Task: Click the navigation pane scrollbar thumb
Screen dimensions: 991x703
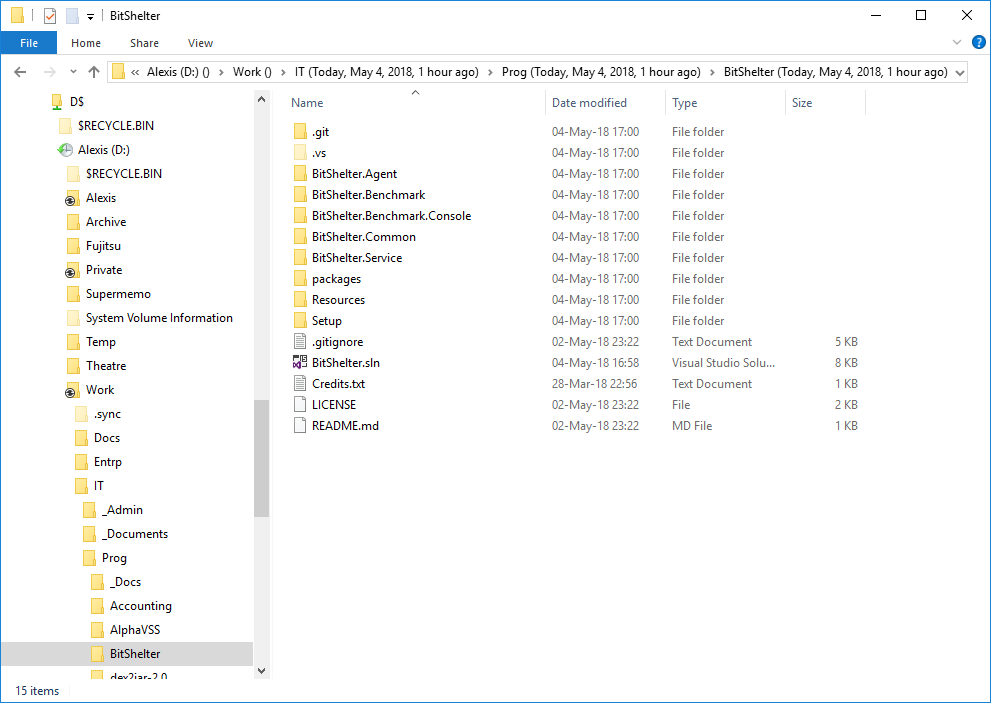Action: click(262, 458)
